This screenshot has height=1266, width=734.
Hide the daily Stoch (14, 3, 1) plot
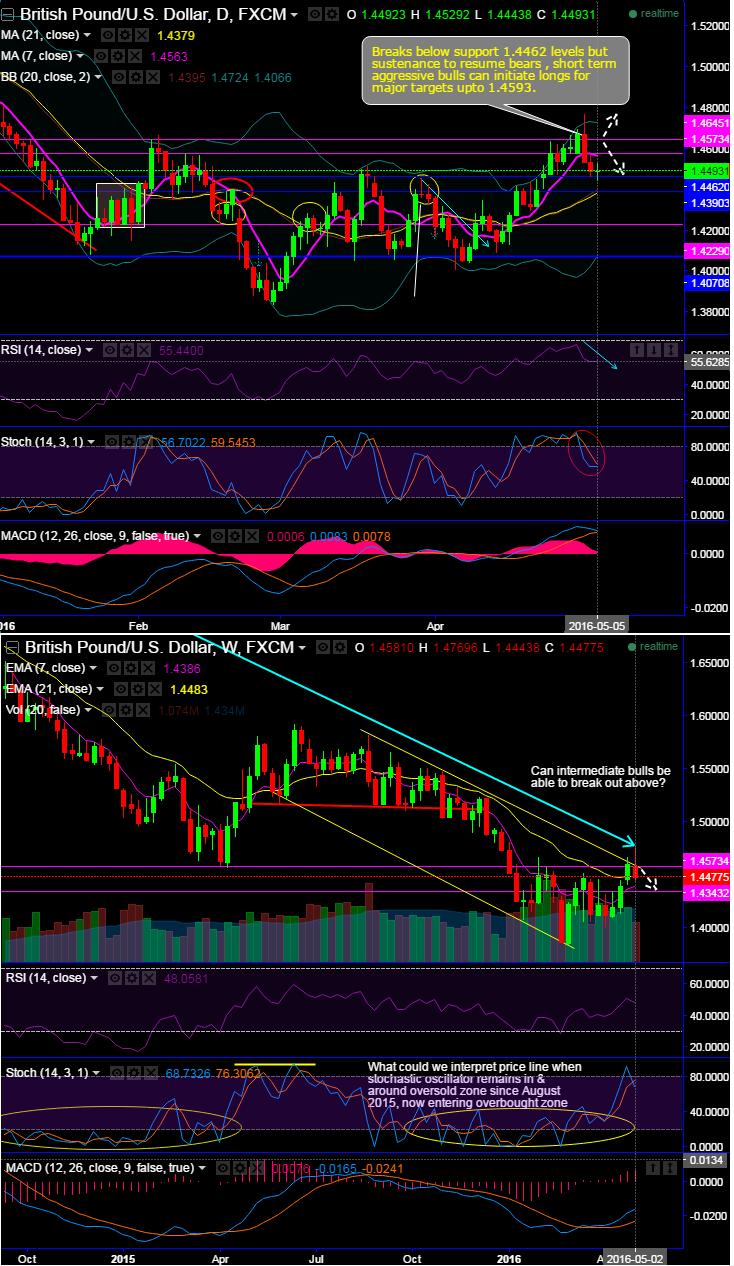pyautogui.click(x=112, y=441)
